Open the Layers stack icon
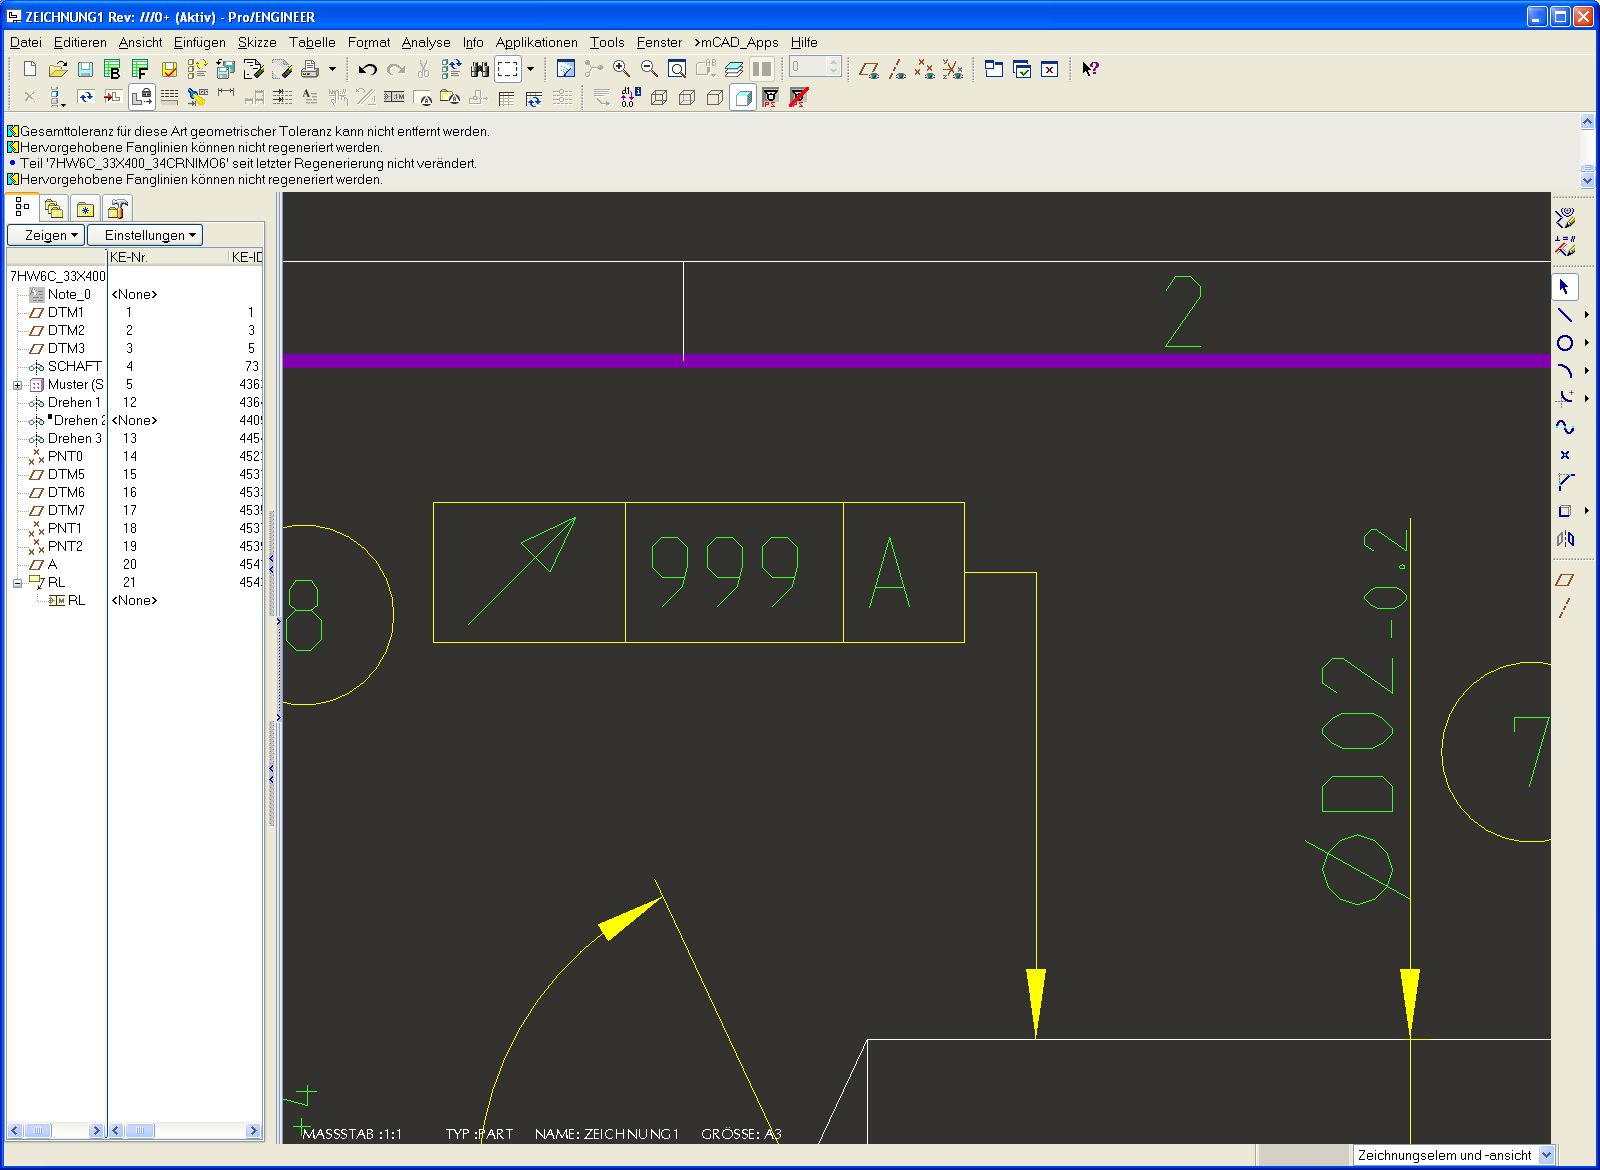The image size is (1600, 1170). point(734,69)
